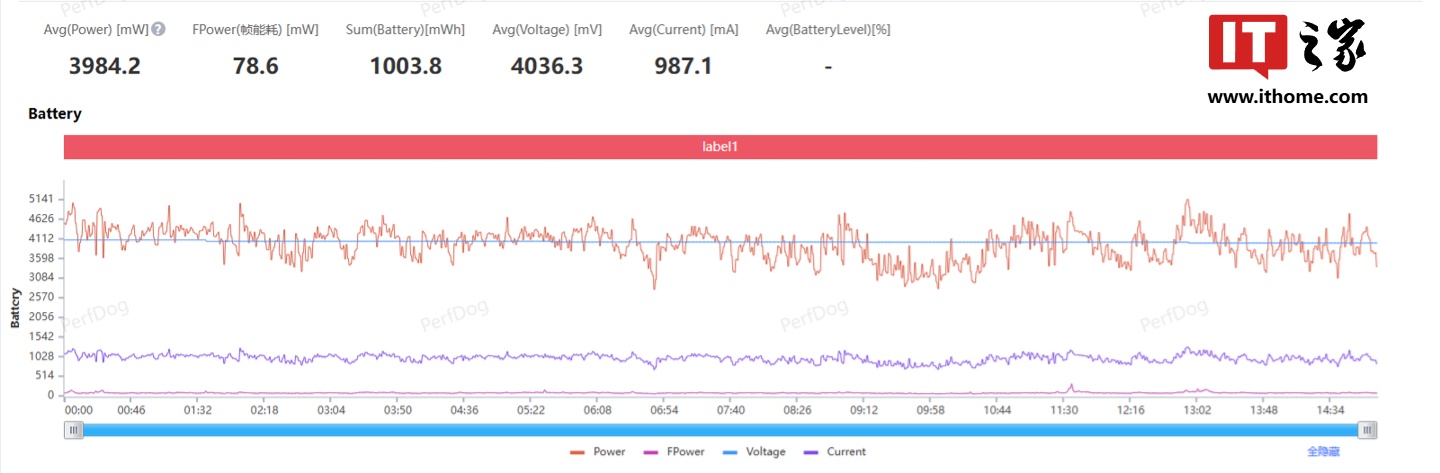This screenshot has width=1440, height=473.
Task: Click the Avg(Power) value 3984.2
Action: pos(105,66)
